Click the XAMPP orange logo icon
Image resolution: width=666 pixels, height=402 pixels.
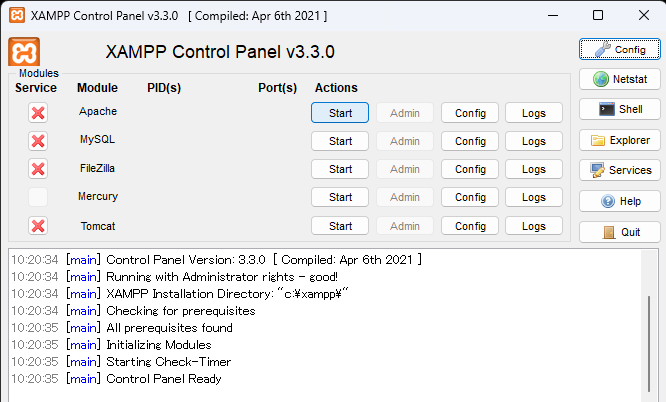[23, 52]
